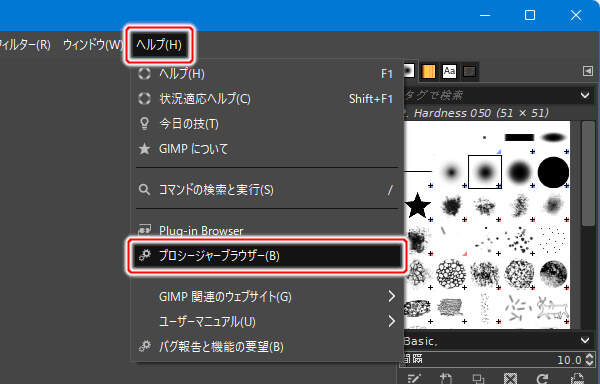Screen dimensions: 600x384
Task: Open the フィルター(R) menu
Action: click(x=25, y=45)
